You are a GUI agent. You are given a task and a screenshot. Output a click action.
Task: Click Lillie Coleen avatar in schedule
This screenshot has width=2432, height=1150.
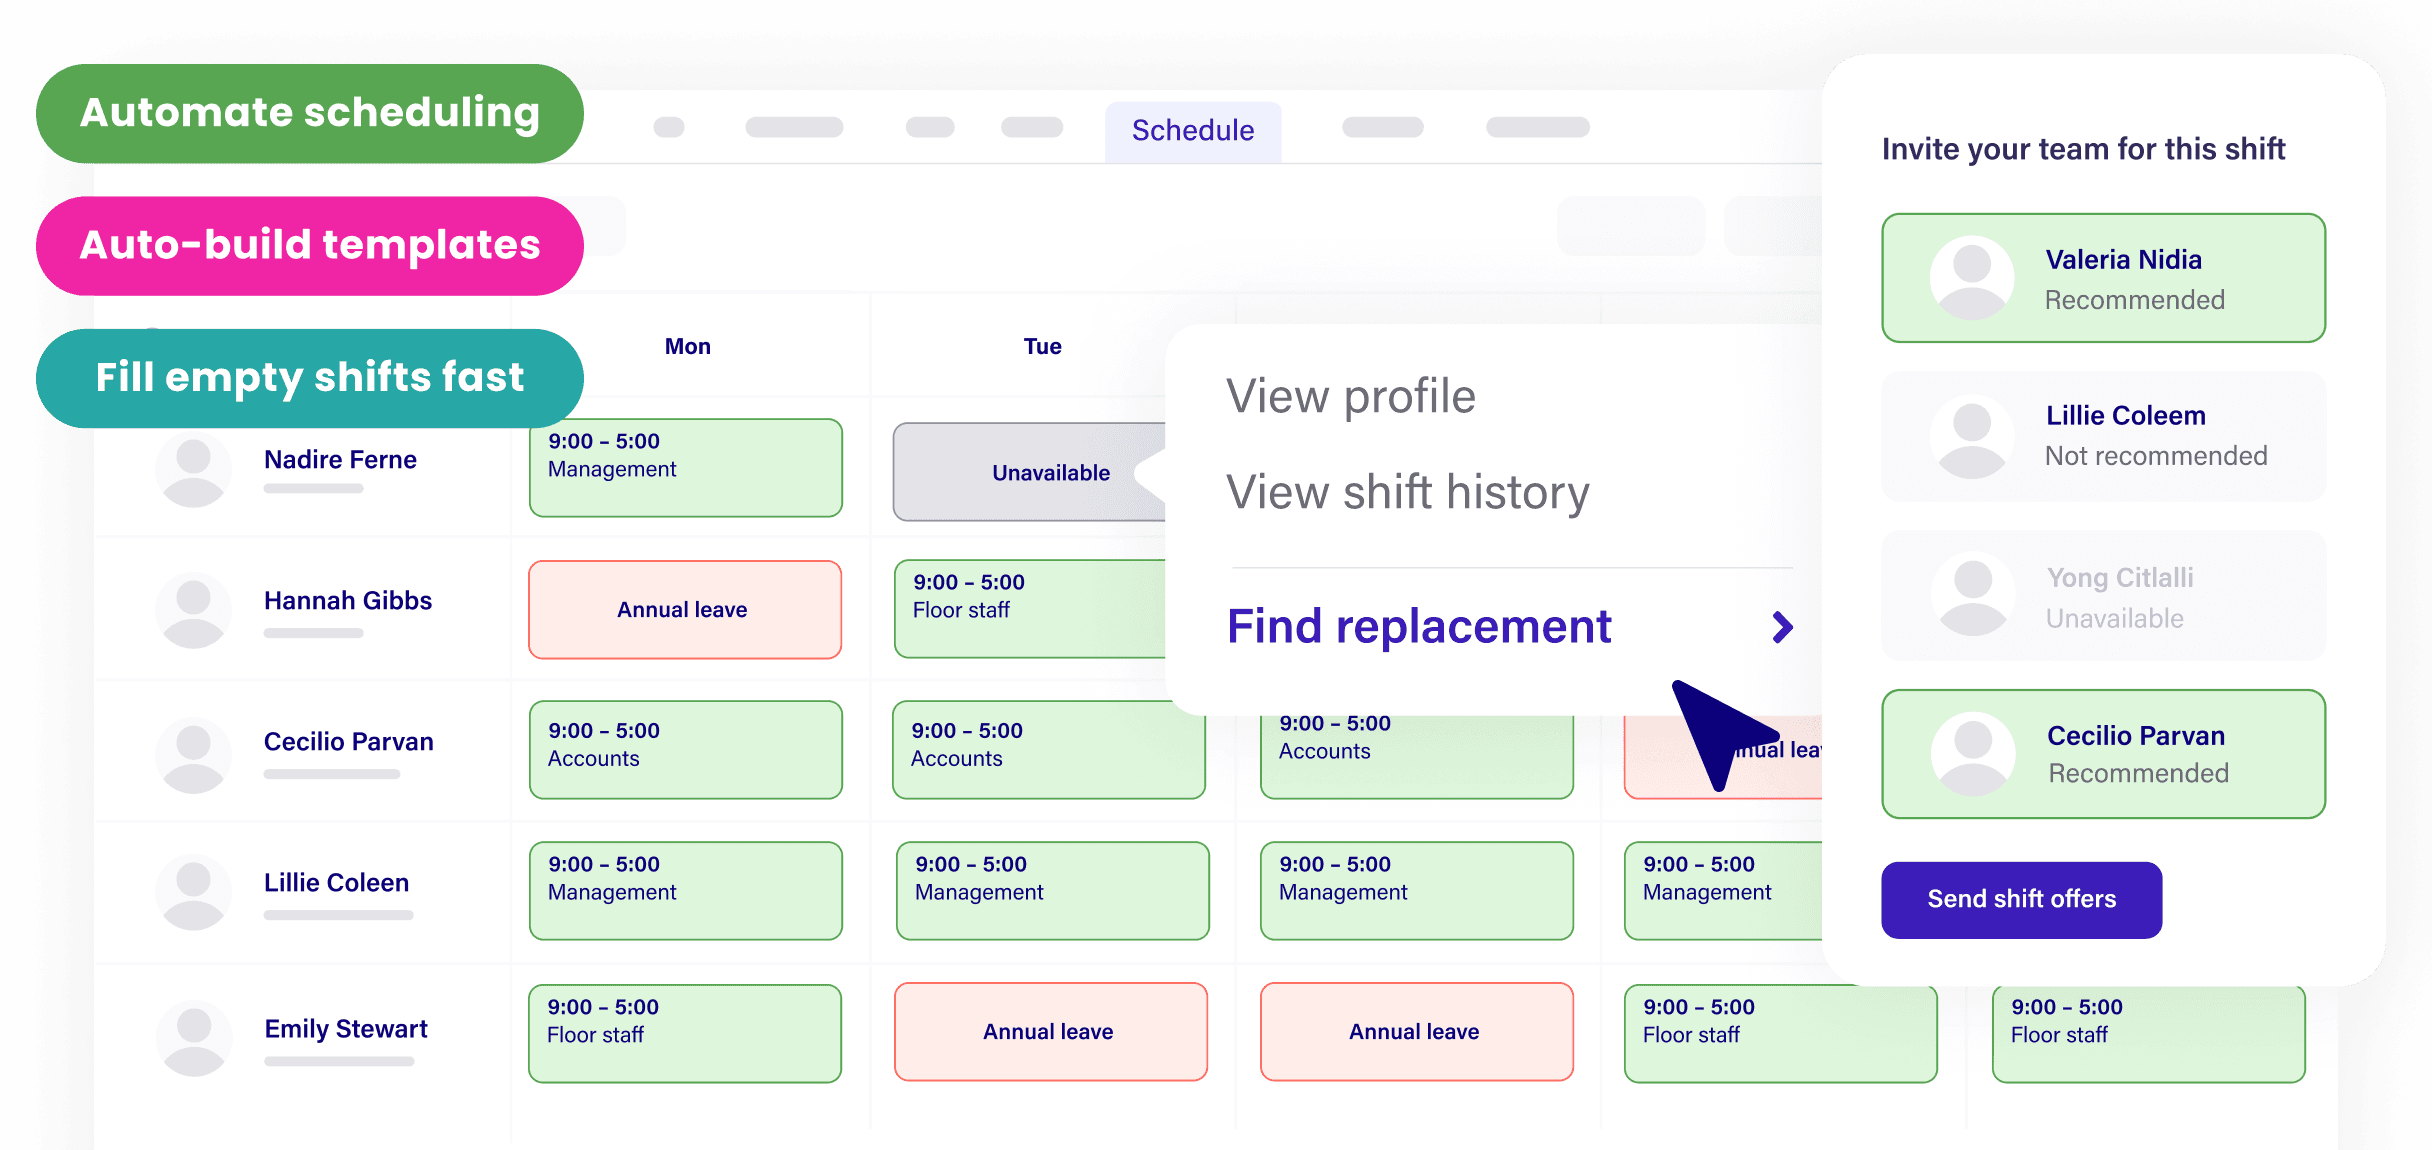(x=193, y=893)
